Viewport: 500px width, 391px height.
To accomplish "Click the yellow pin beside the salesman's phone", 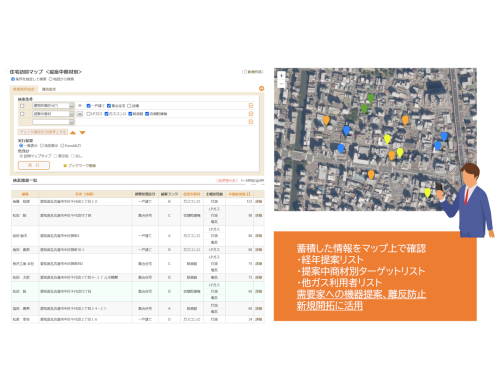I will click(428, 193).
